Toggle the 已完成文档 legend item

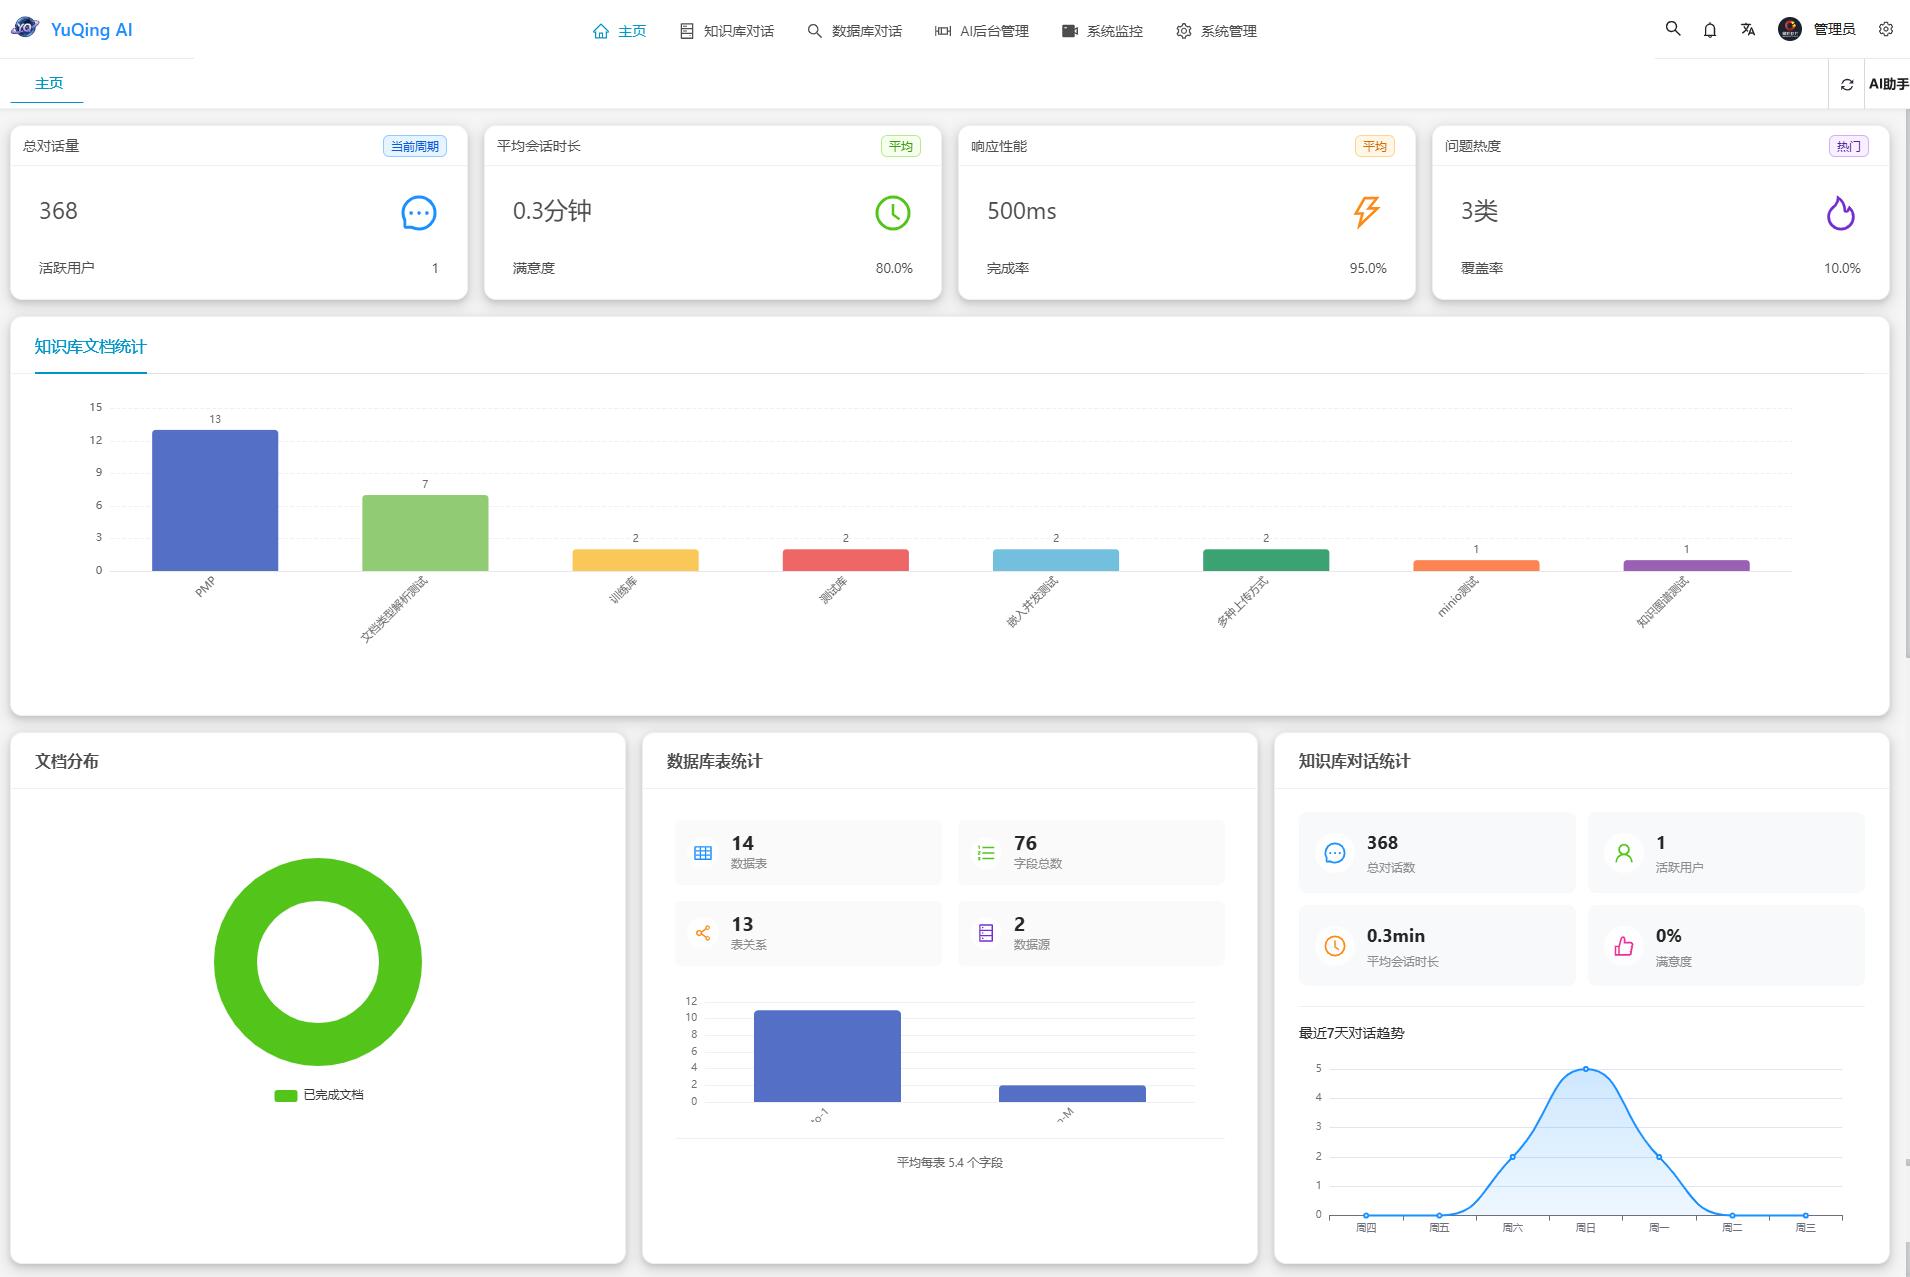319,1095
